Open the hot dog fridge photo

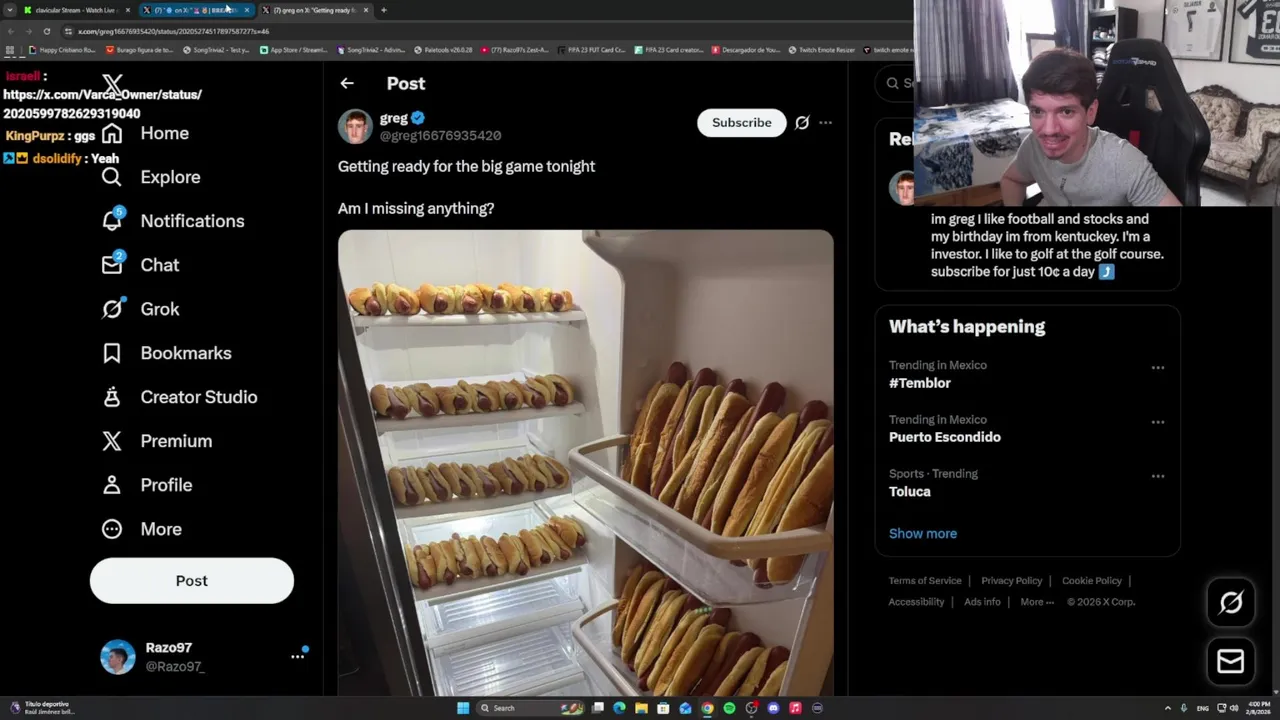(585, 462)
